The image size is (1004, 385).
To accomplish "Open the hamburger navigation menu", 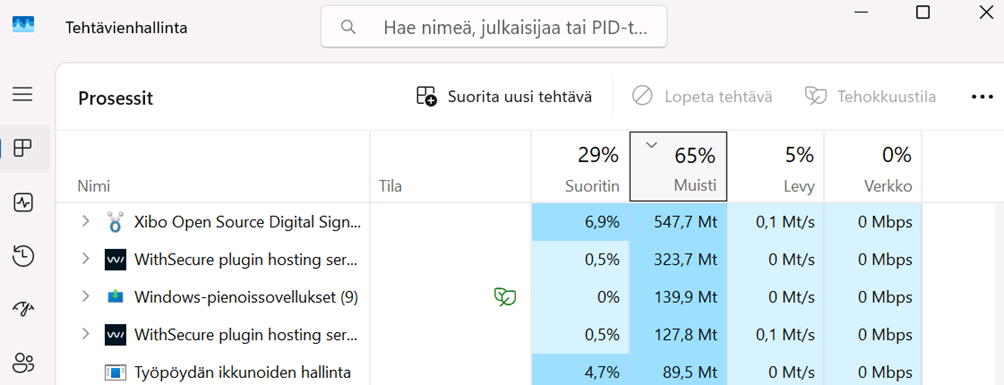I will click(22, 94).
